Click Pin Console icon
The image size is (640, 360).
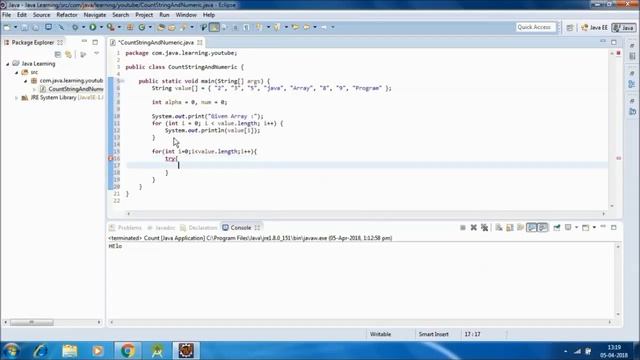[x=557, y=227]
